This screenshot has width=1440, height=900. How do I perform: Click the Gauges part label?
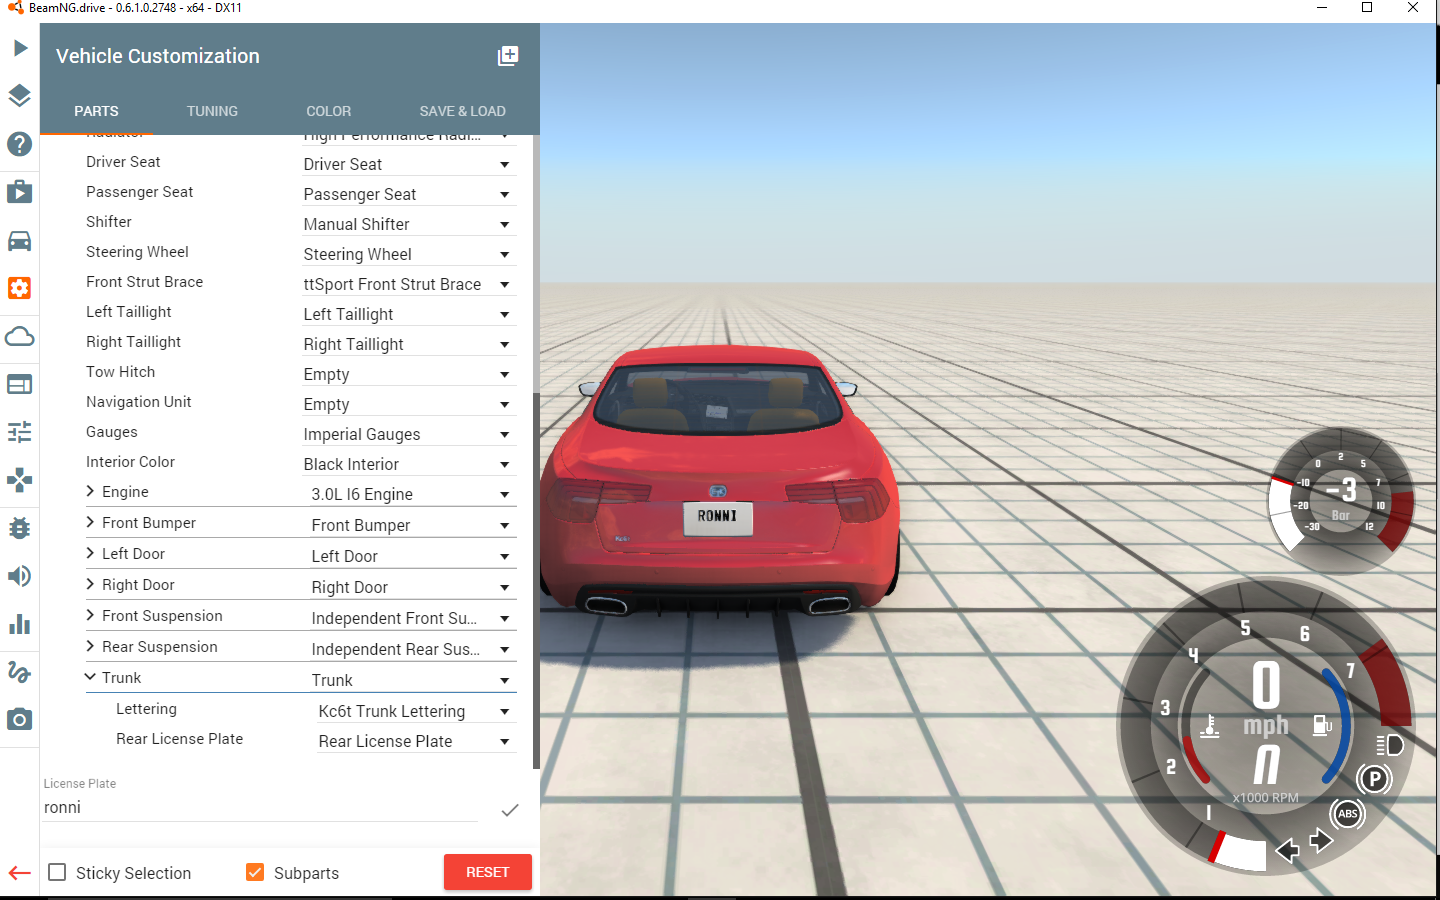click(112, 432)
